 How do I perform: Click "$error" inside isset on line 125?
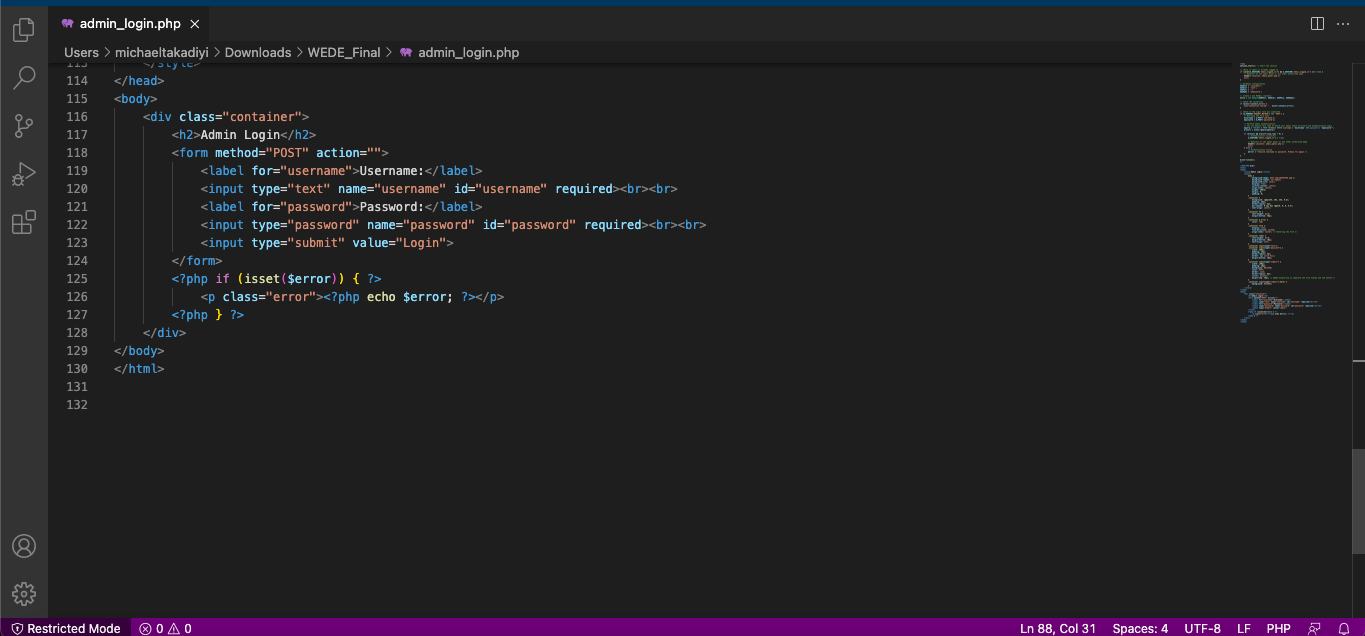click(309, 279)
